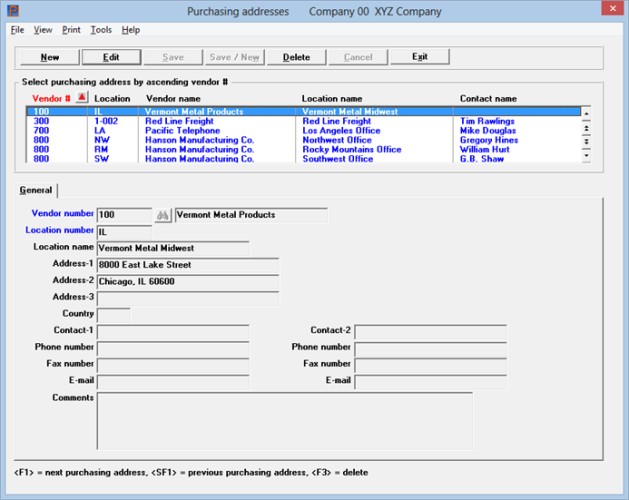Click the Vendor # column header

51,98
